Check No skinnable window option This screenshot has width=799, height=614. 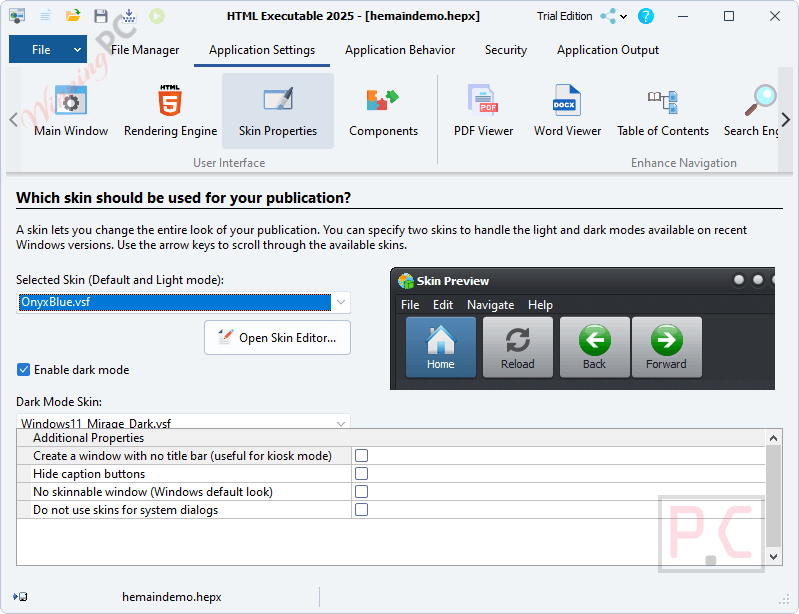361,492
